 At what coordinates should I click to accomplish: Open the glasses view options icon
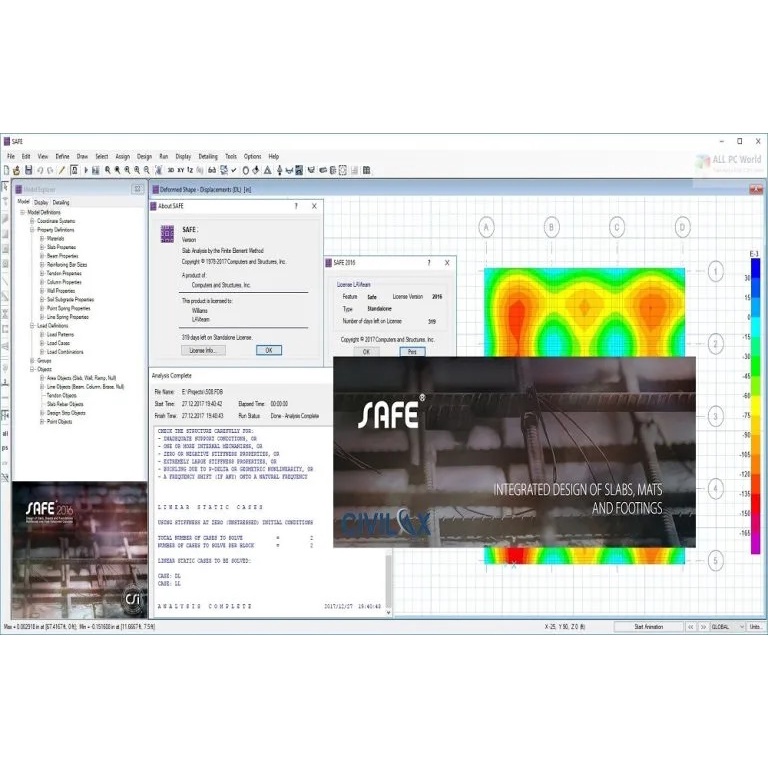click(x=212, y=170)
